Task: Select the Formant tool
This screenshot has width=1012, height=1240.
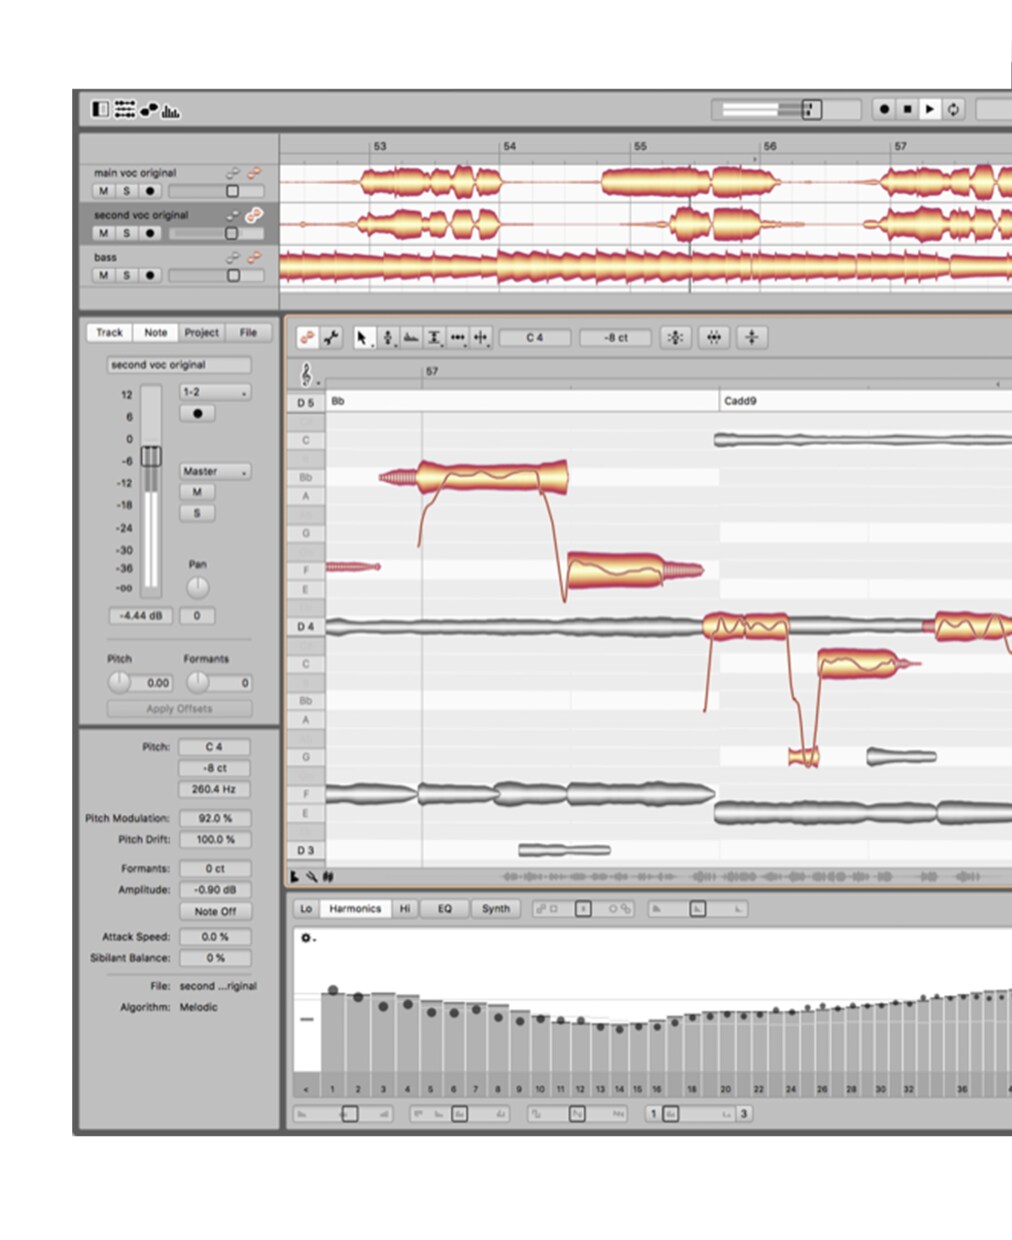Action: coord(410,338)
